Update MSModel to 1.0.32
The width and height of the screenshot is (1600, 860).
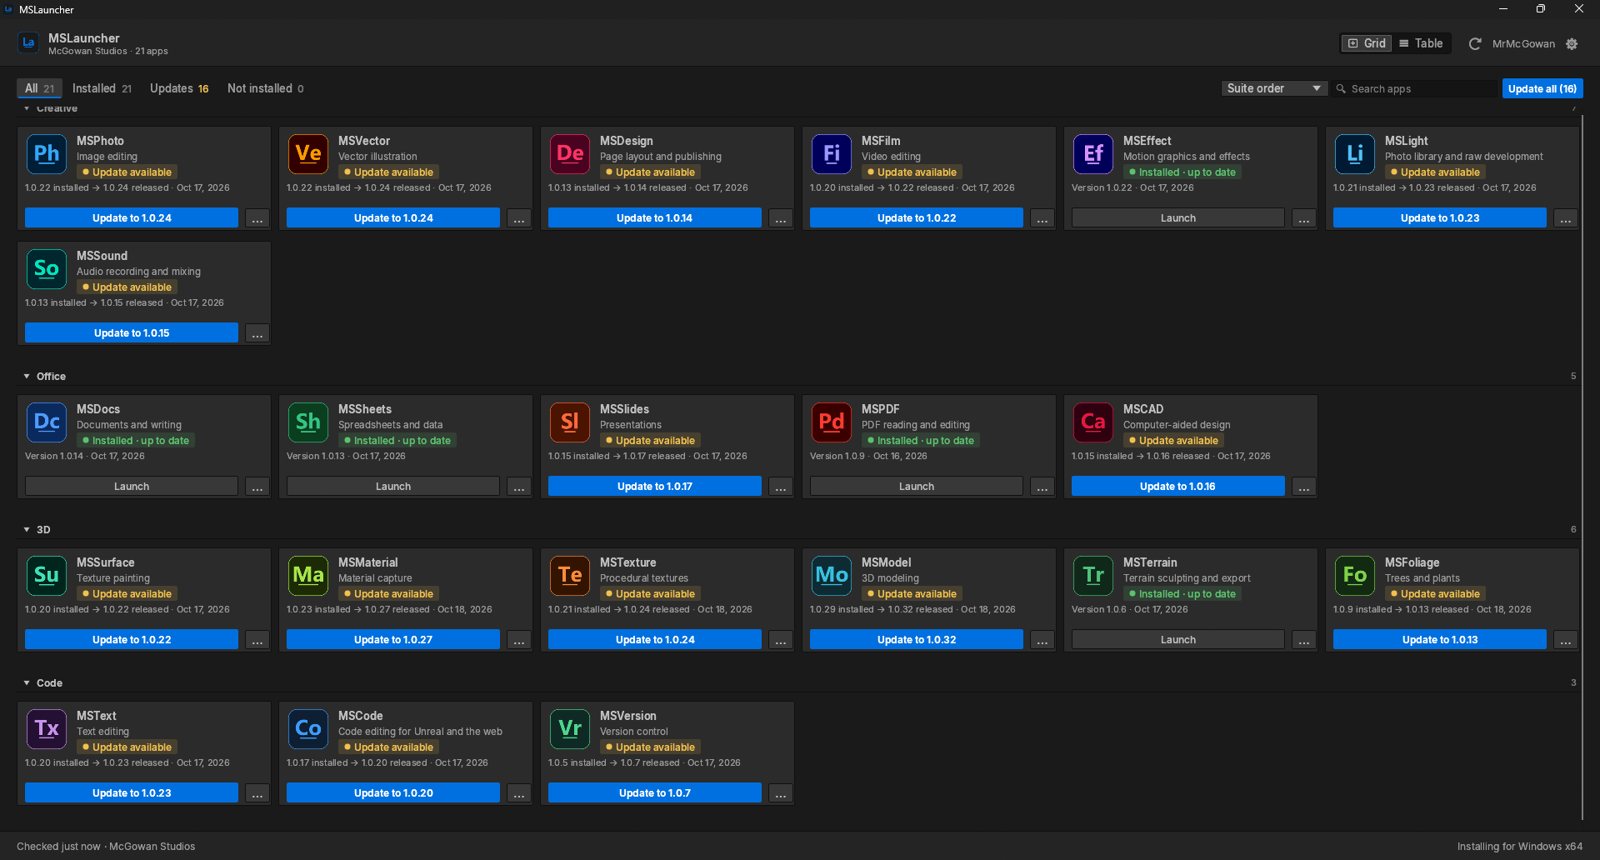(x=917, y=639)
